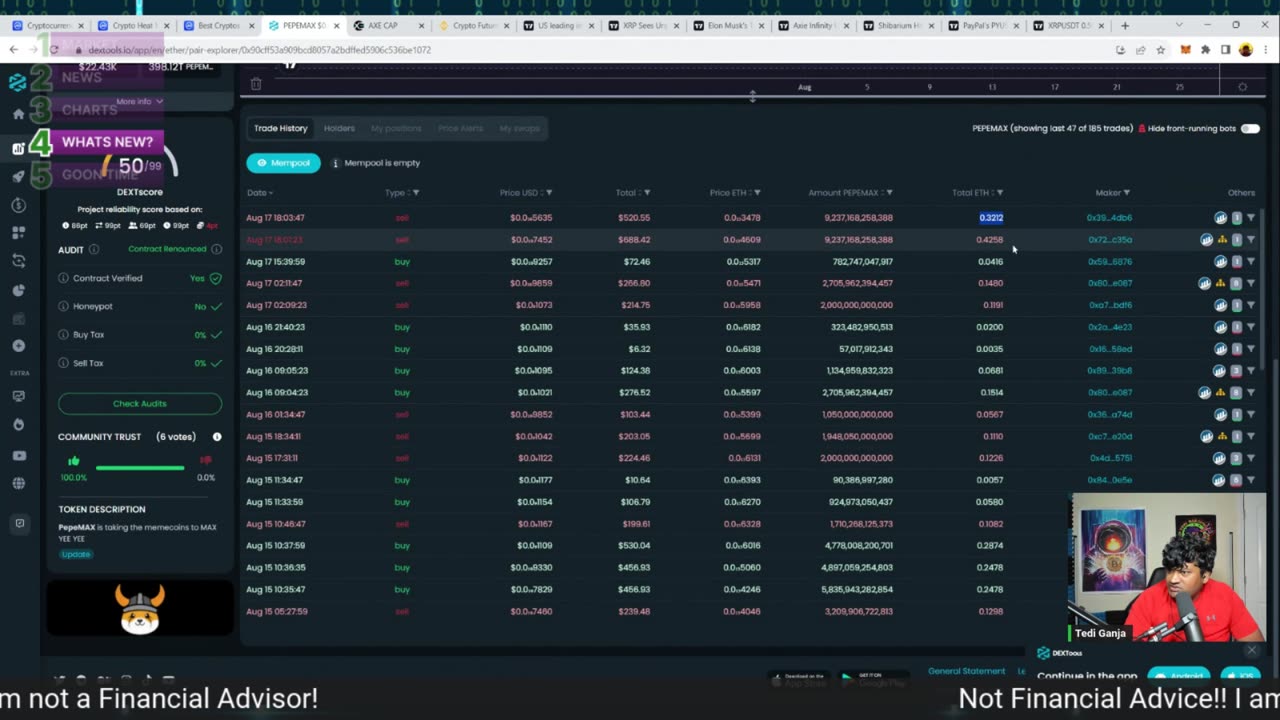This screenshot has height=720, width=1280.
Task: Open the YouTube icon in sidebar
Action: point(18,456)
